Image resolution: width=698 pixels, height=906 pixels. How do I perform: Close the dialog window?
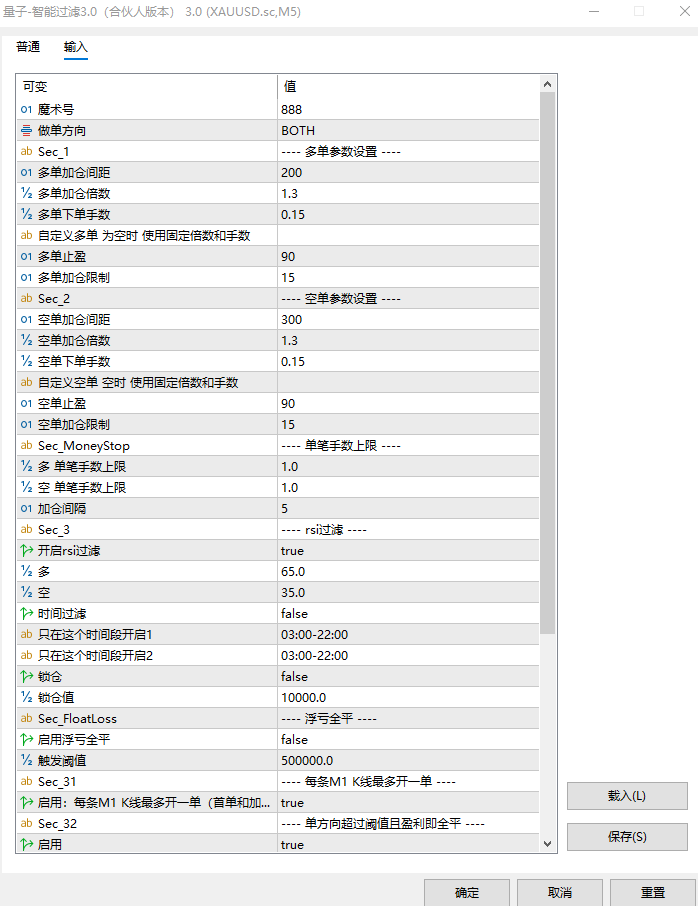pyautogui.click(x=685, y=11)
